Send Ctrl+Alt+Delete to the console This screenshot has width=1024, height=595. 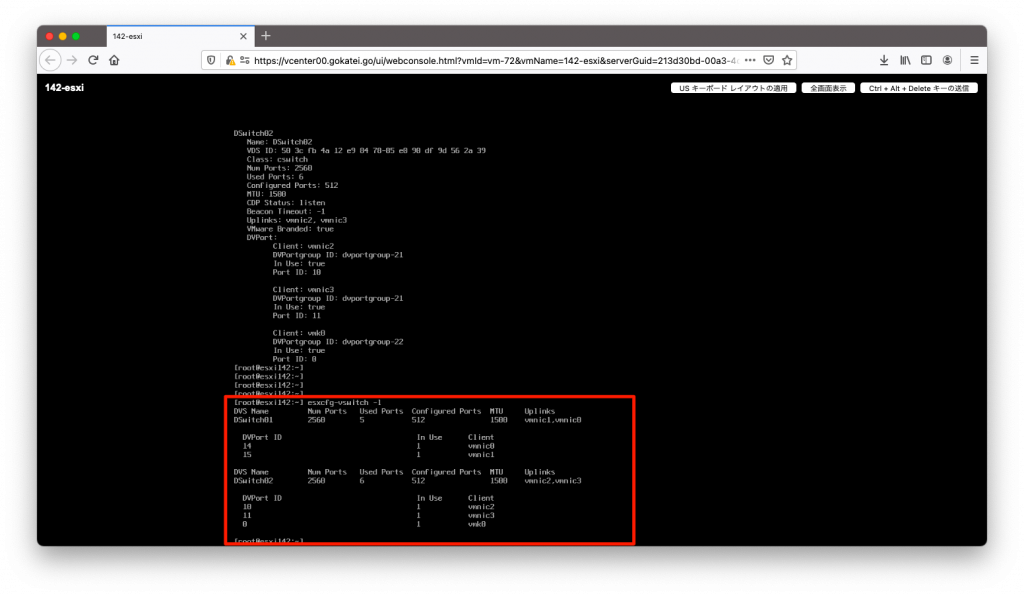pos(918,87)
